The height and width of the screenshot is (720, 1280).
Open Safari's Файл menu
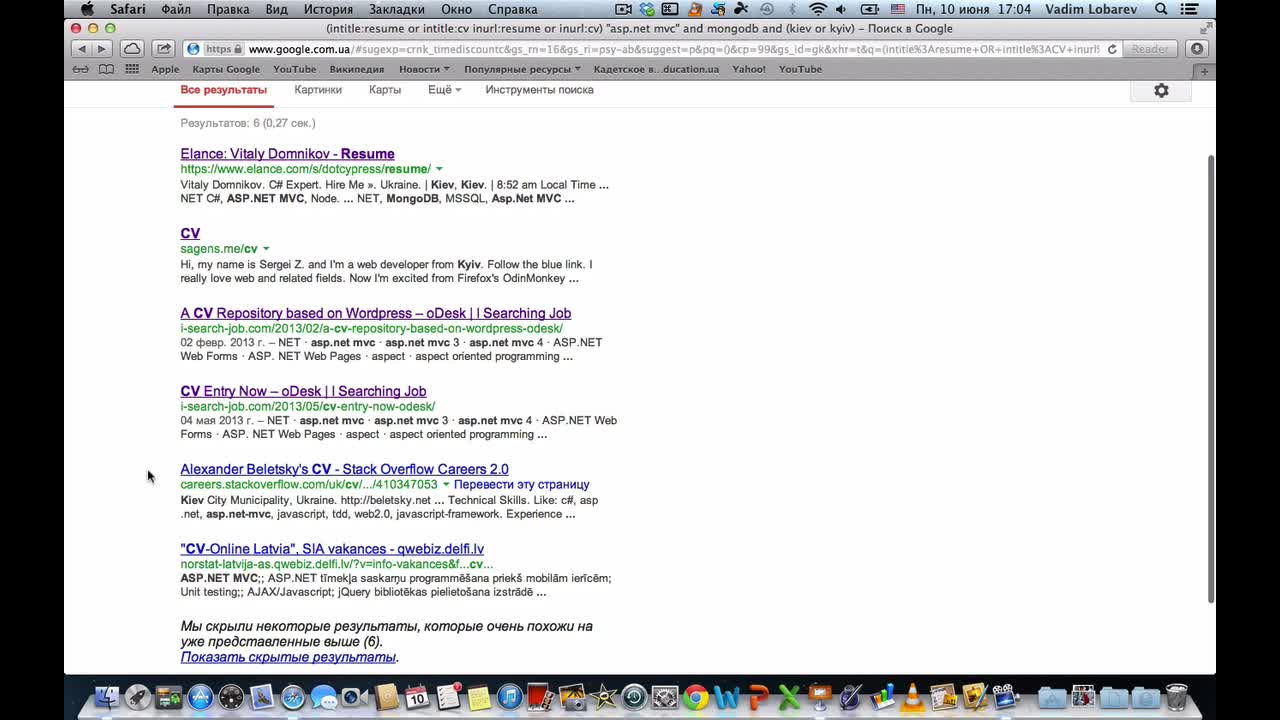pos(175,9)
